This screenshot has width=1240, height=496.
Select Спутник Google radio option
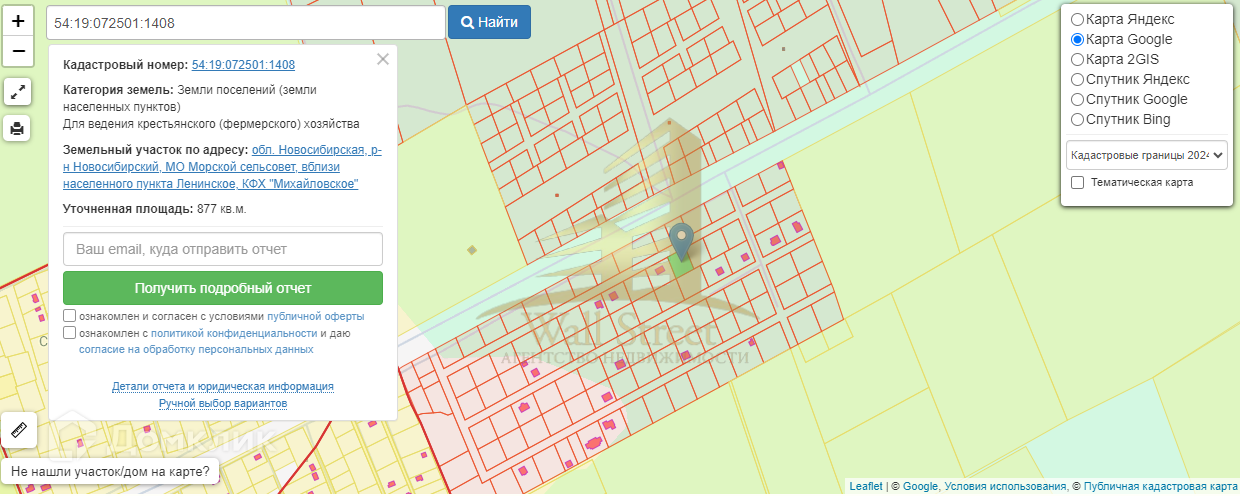(x=1077, y=99)
